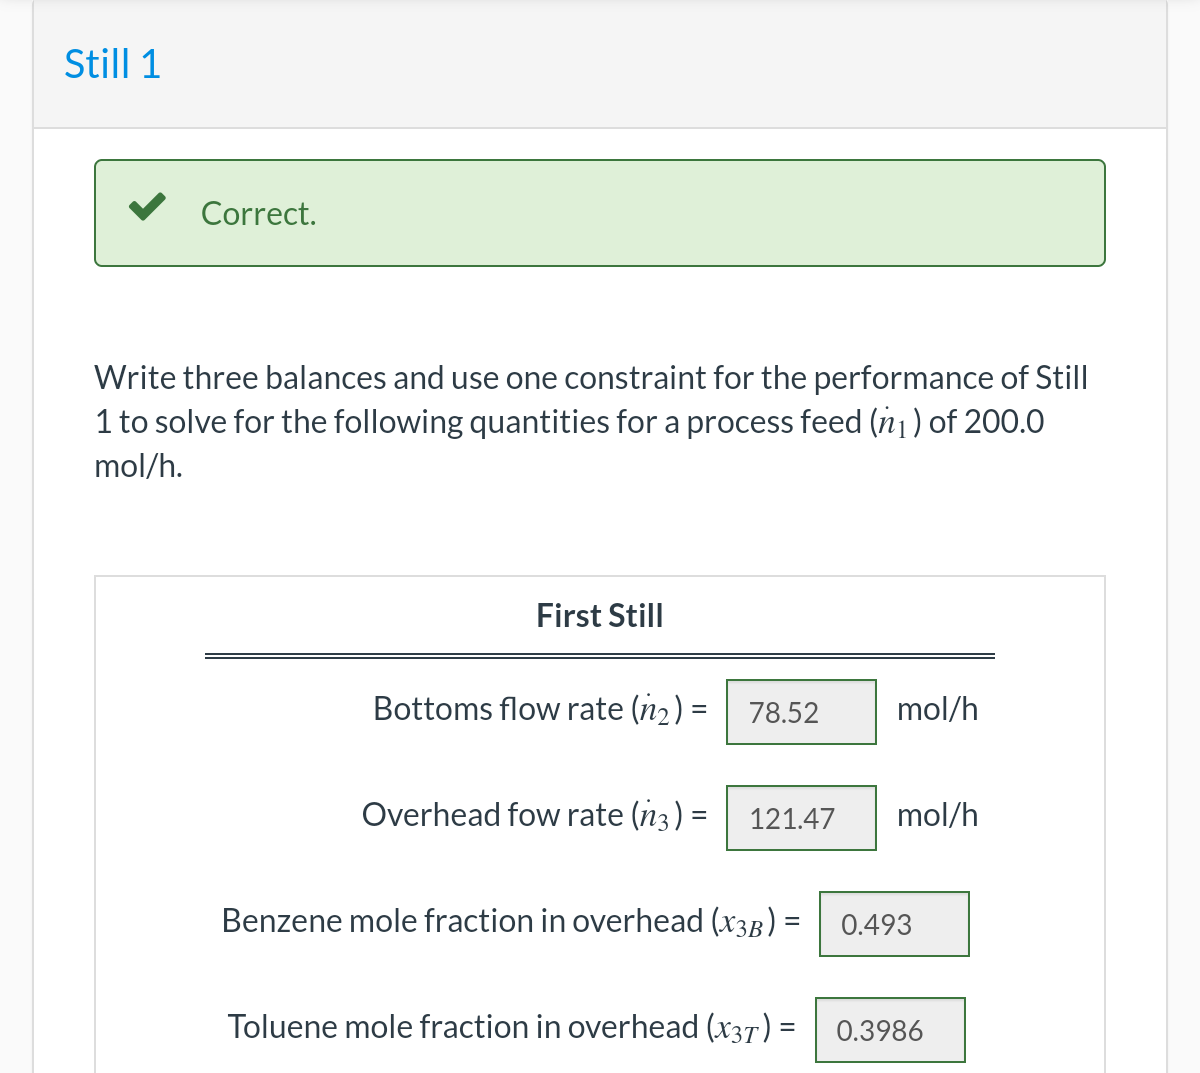Select the Toluene mole fraction field showing 0.3986
Screen dimensions: 1200x1073
click(x=890, y=1029)
